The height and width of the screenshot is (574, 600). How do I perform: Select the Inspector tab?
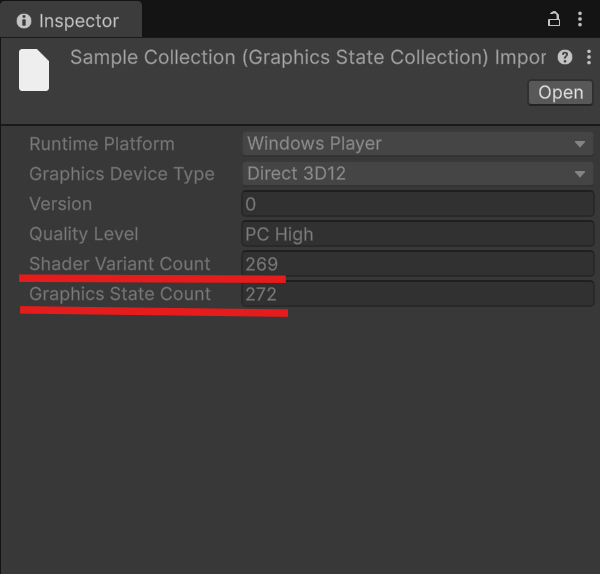coord(71,20)
